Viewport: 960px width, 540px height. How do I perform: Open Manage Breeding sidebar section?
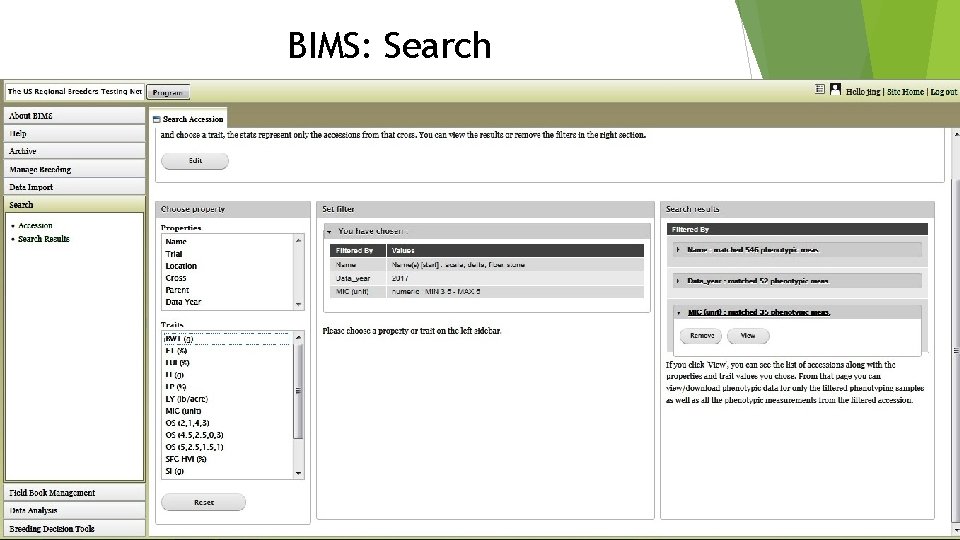tap(75, 170)
